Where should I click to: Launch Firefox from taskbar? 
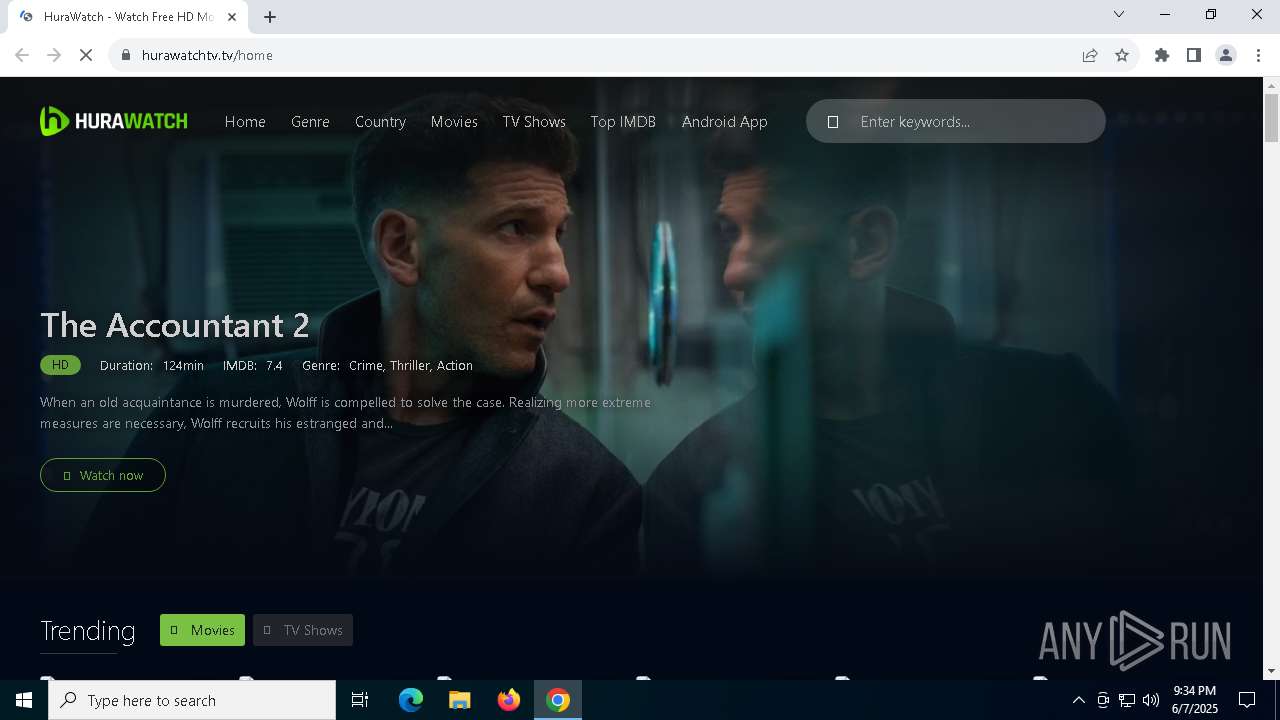point(509,700)
